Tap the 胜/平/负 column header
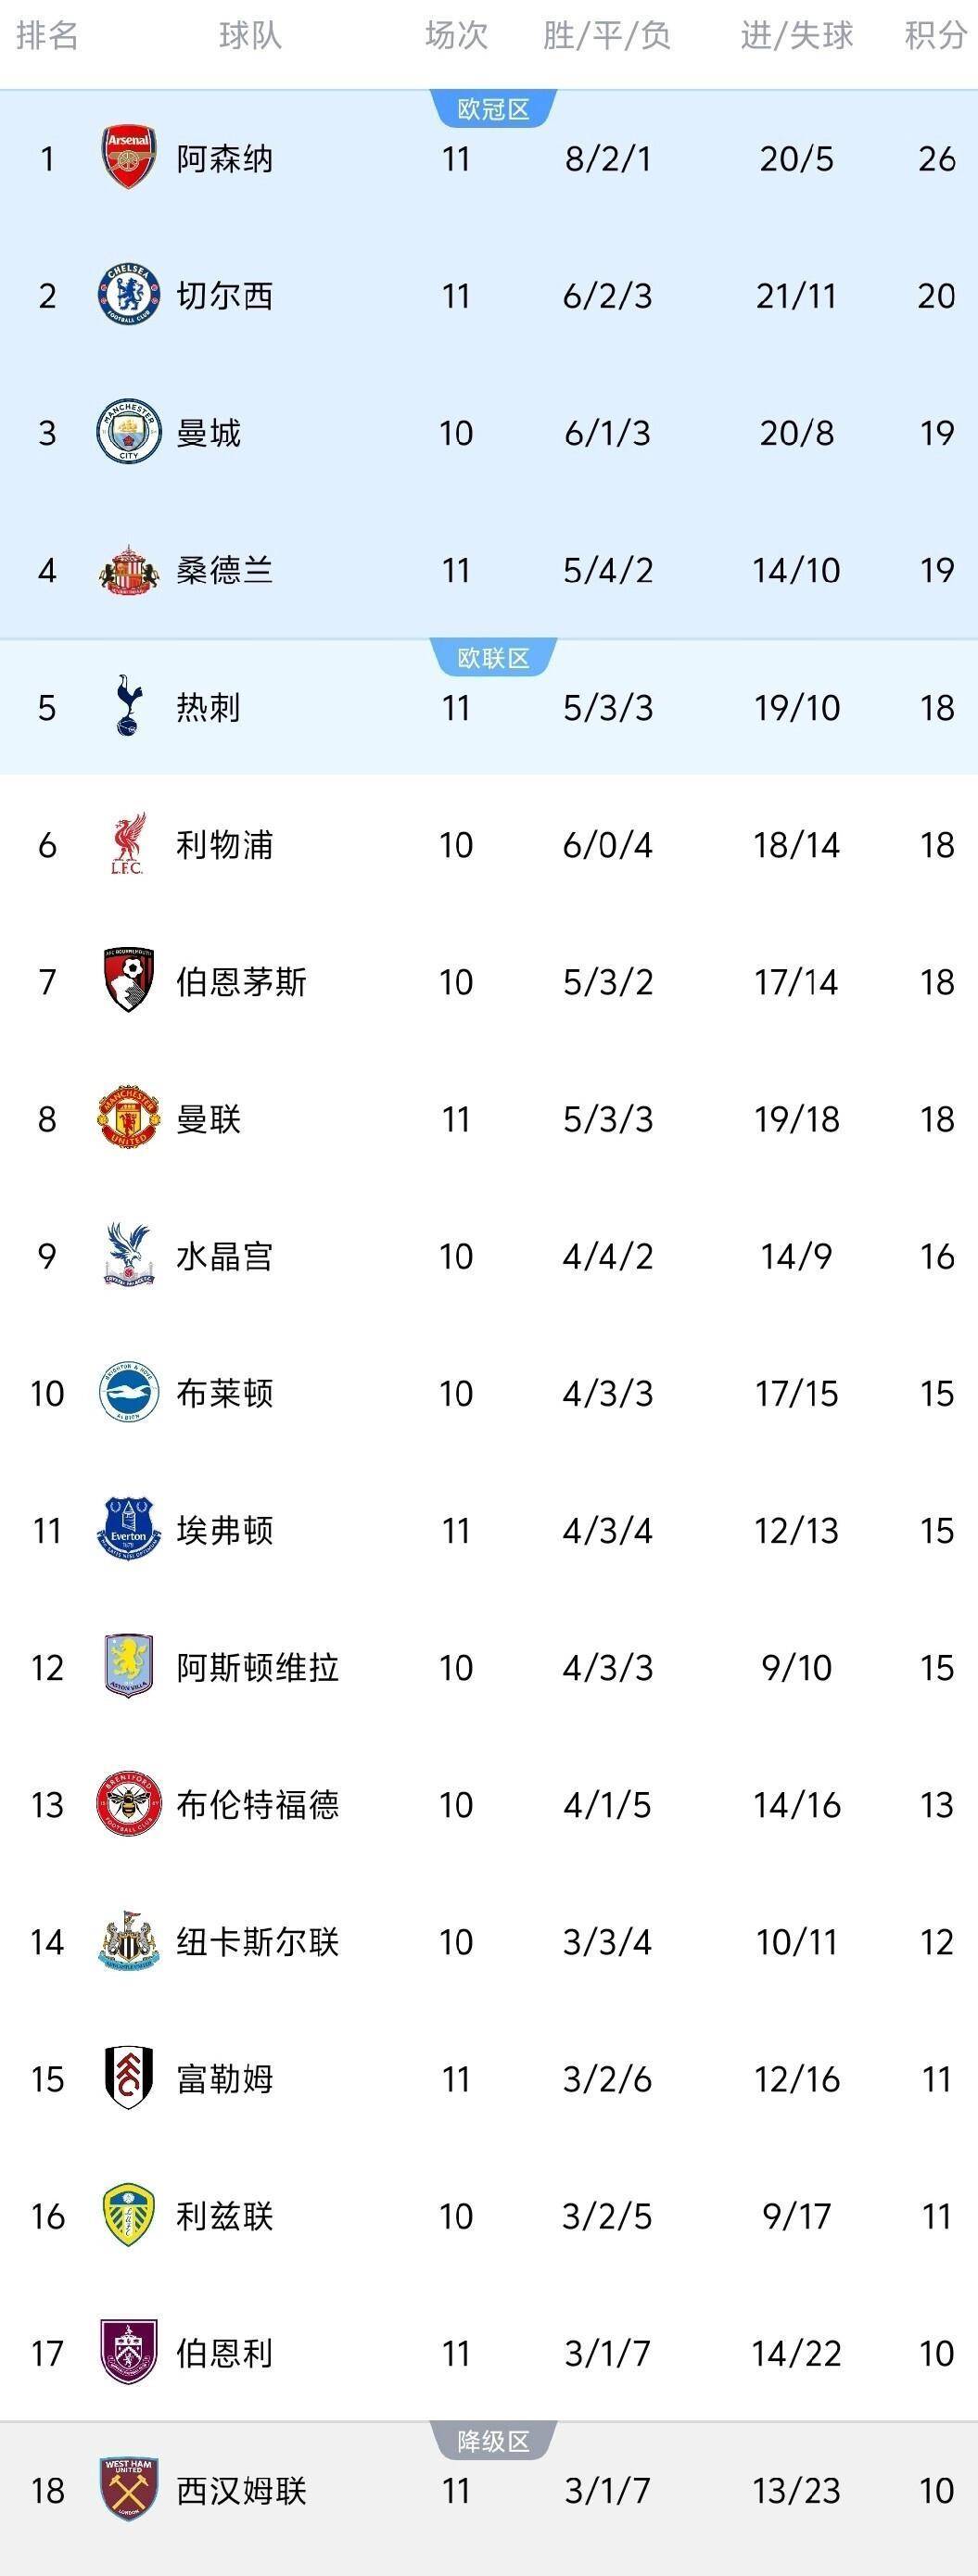The width and height of the screenshot is (978, 2576). click(606, 36)
